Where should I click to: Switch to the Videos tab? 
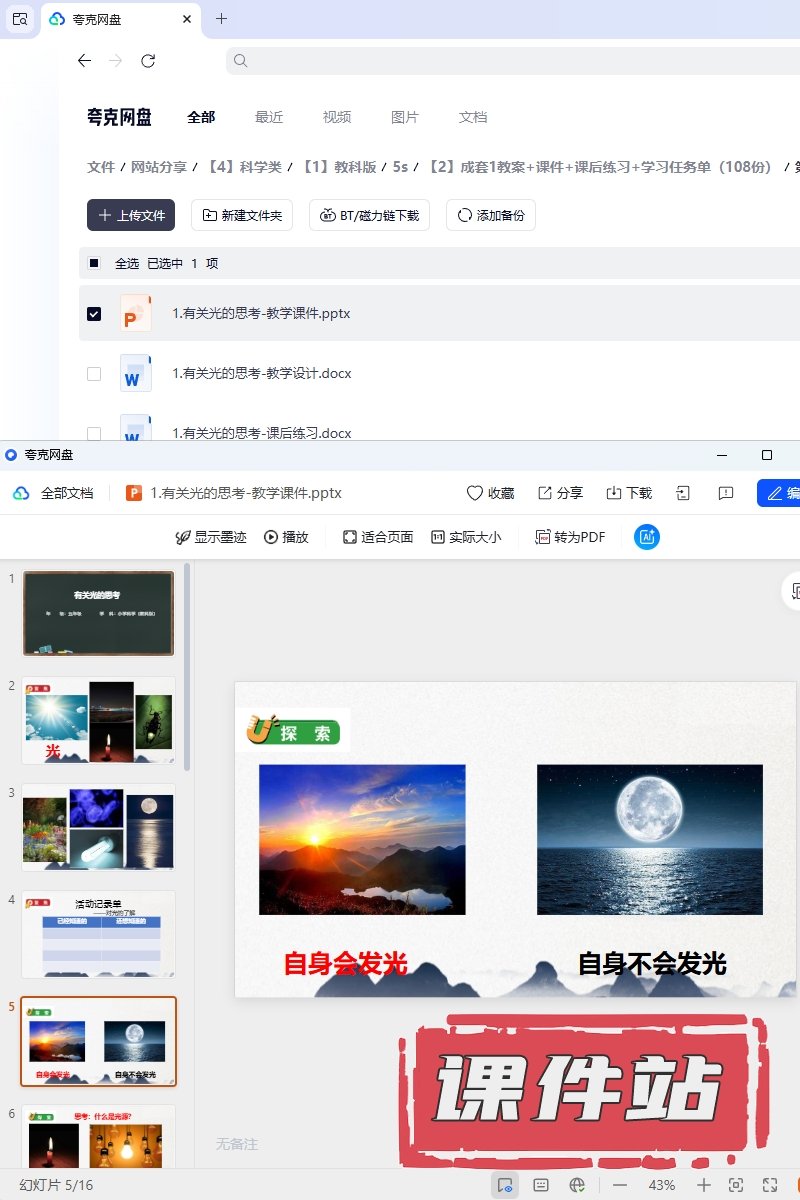click(x=337, y=117)
